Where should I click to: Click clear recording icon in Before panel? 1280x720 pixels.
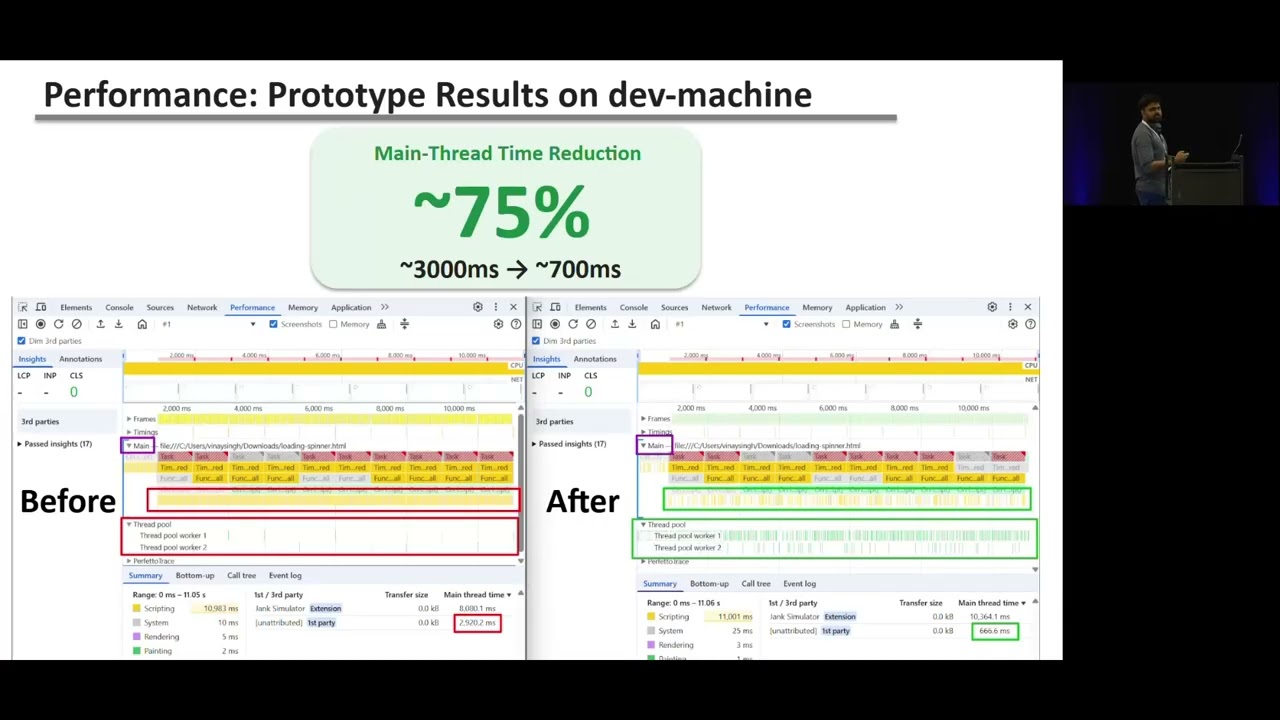tap(76, 324)
